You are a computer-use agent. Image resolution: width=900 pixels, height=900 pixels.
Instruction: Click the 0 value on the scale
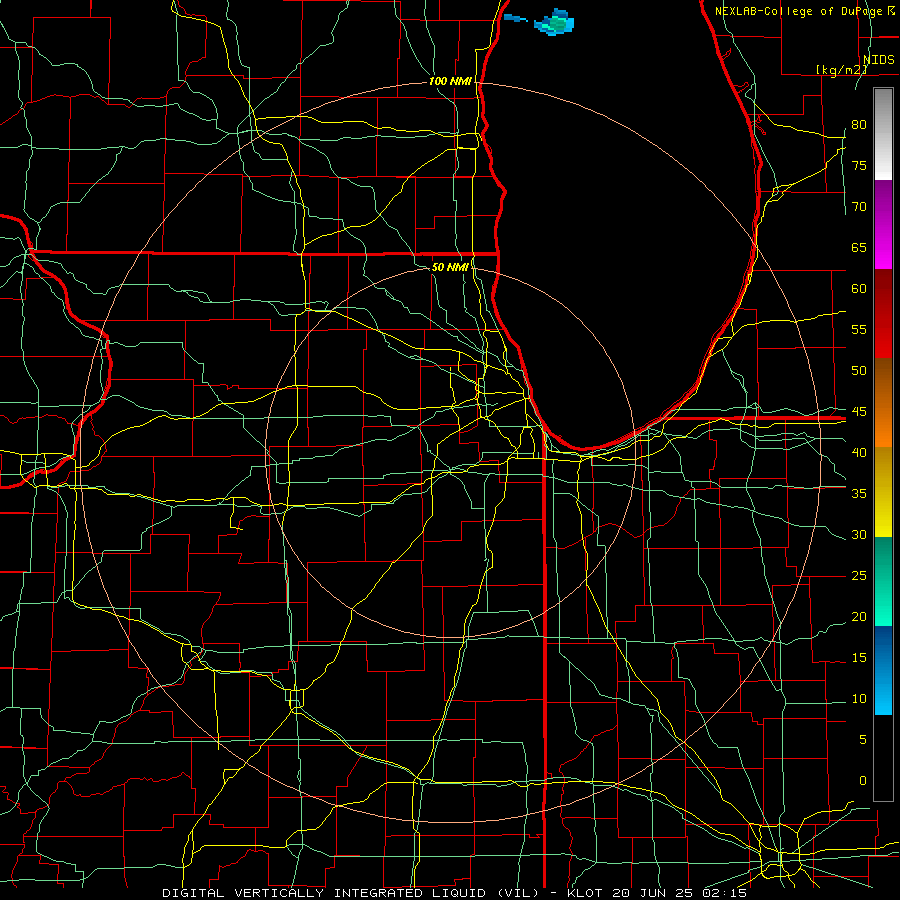click(863, 781)
